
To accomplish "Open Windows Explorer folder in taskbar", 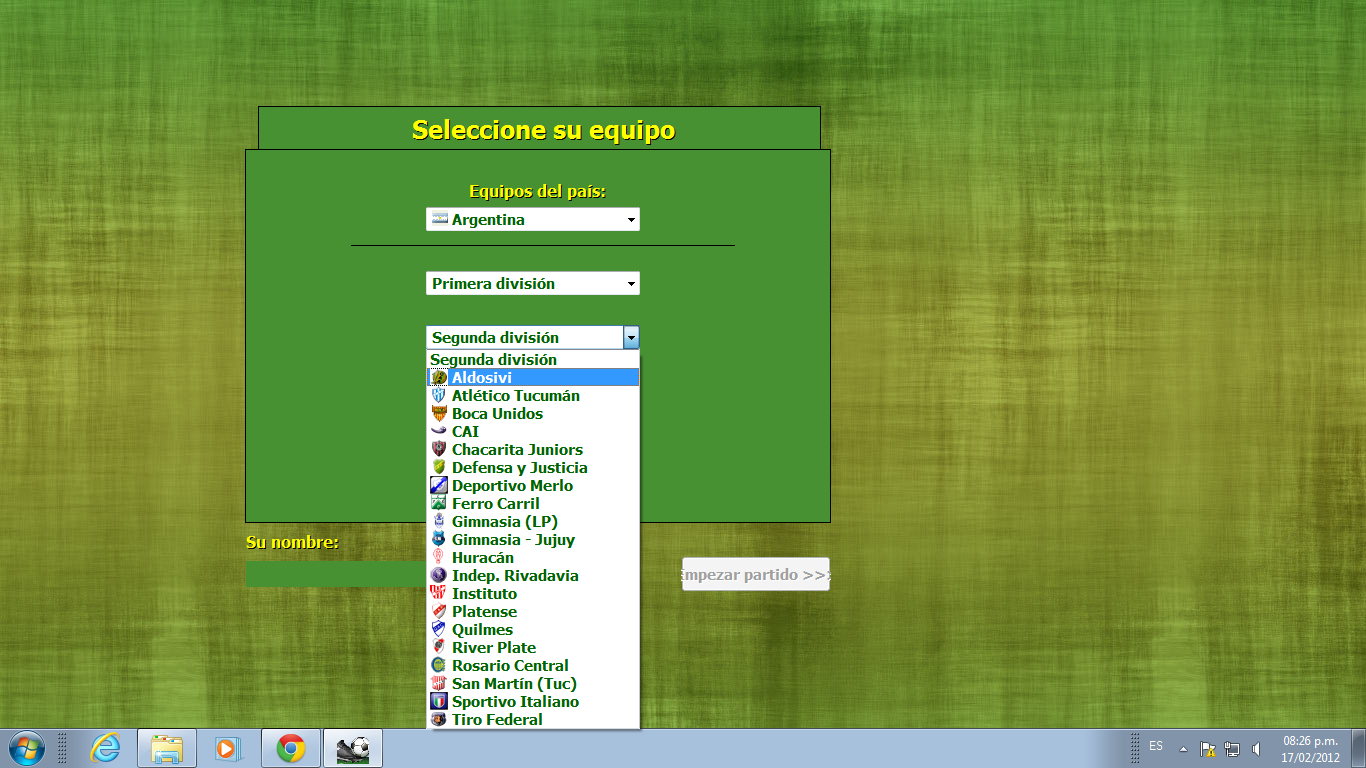I will tap(167, 748).
